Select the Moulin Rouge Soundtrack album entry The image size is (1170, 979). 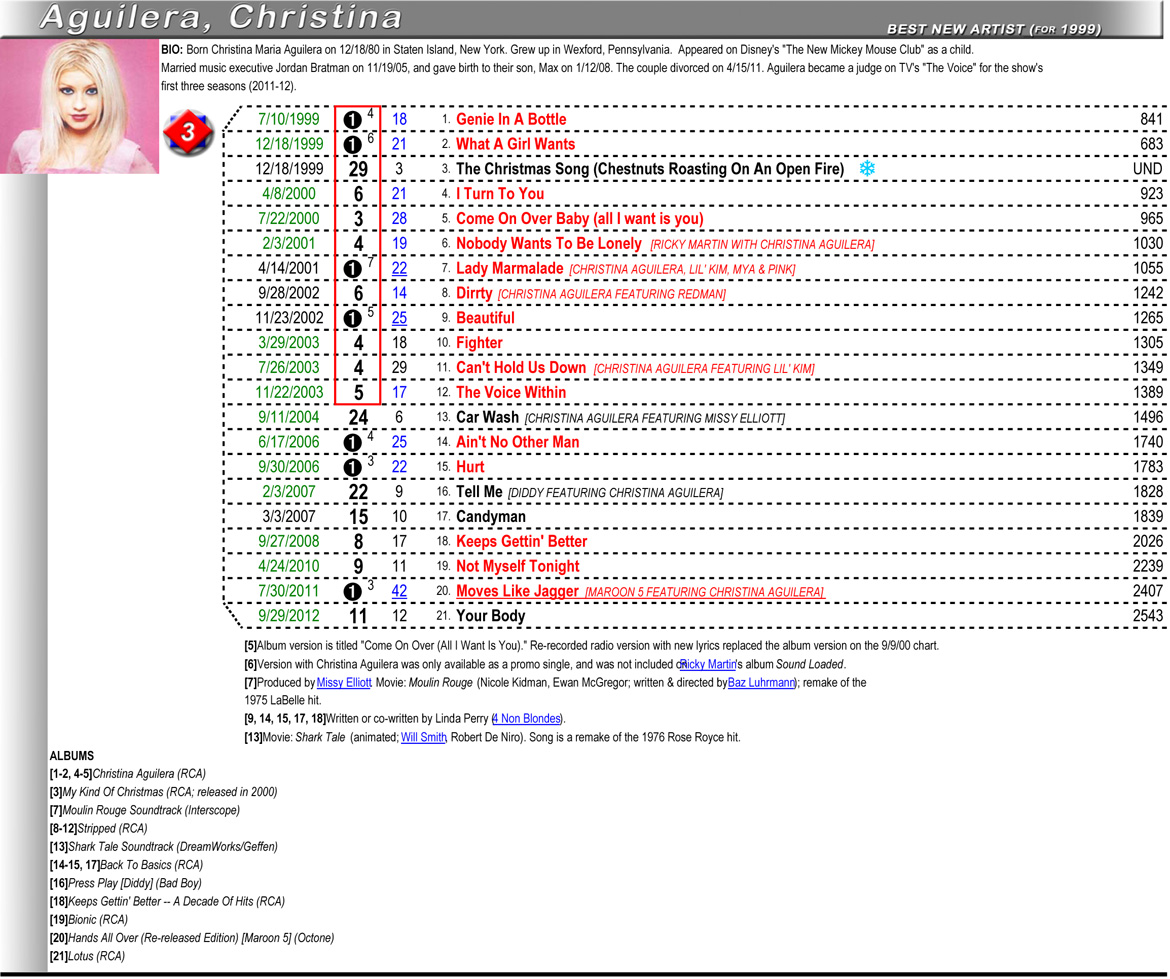145,810
